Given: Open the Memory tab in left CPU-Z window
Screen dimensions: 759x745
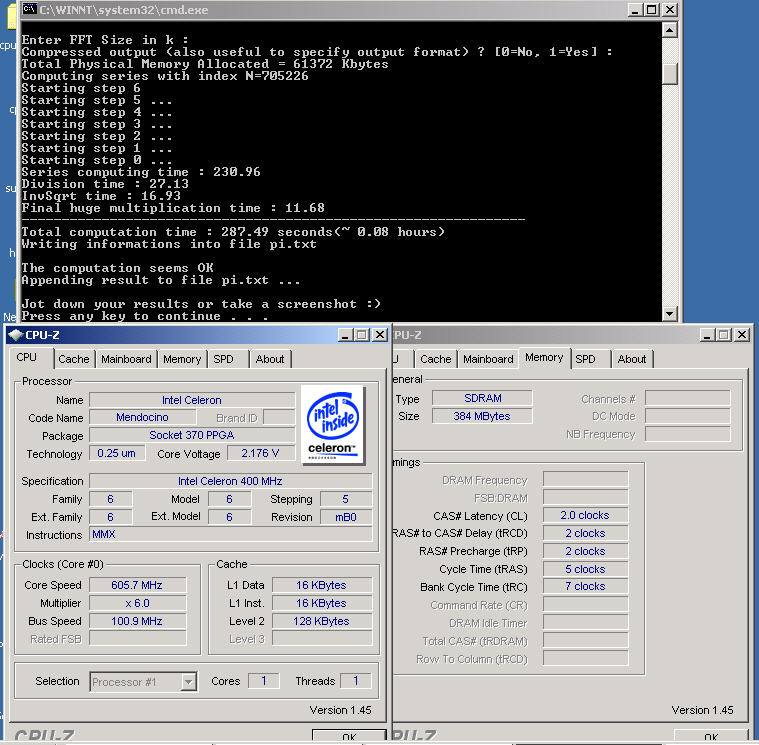Looking at the screenshot, I should pyautogui.click(x=182, y=359).
